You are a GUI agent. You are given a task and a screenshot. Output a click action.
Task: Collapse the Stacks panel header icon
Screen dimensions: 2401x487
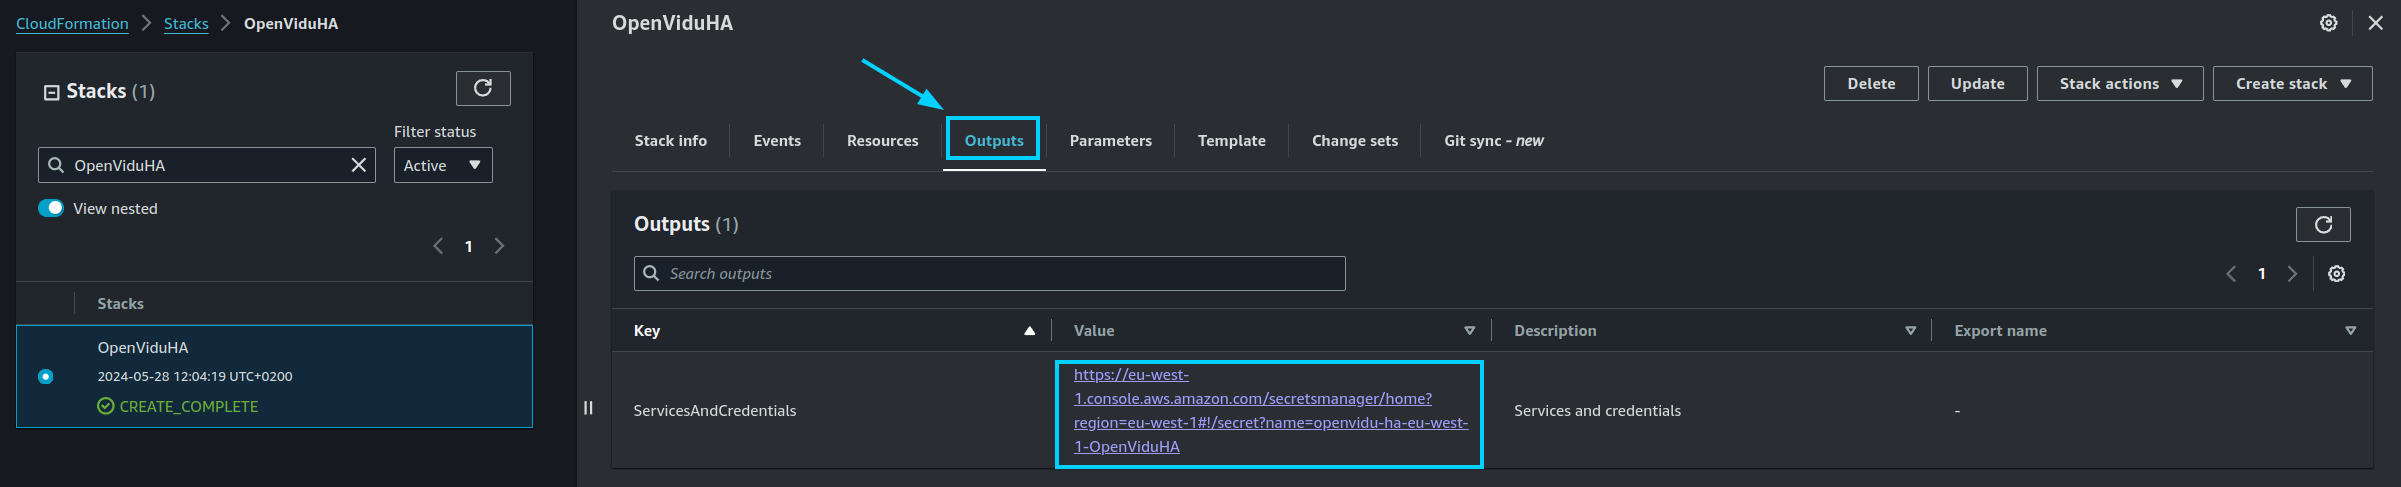click(52, 92)
